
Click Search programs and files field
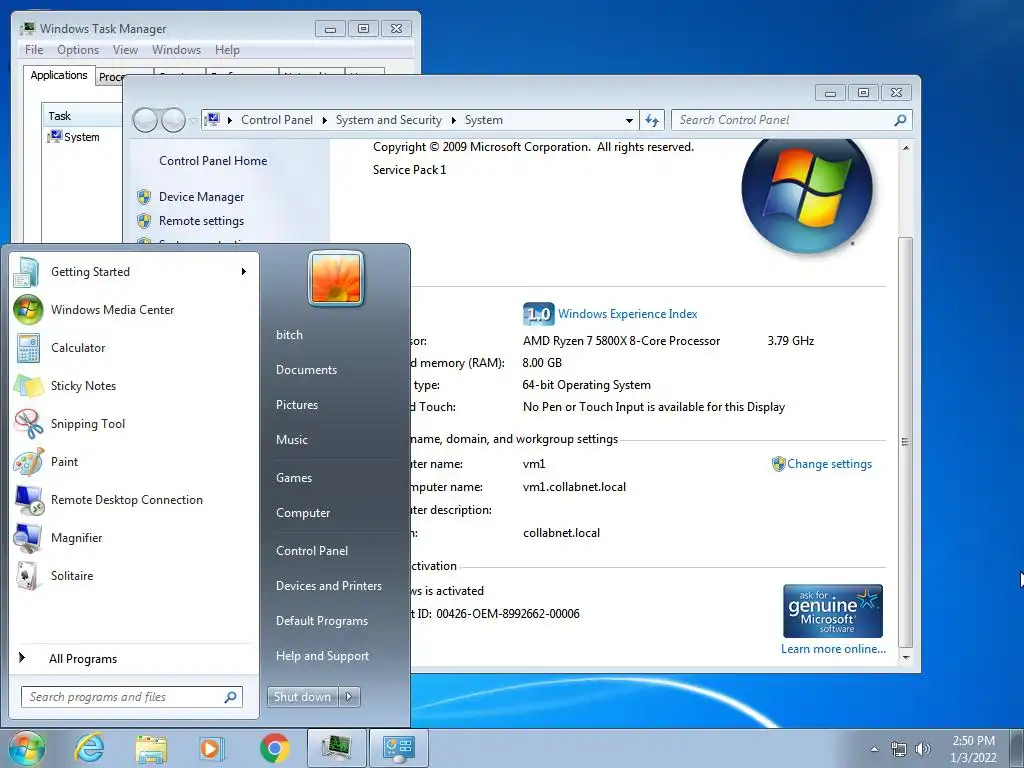click(x=131, y=697)
